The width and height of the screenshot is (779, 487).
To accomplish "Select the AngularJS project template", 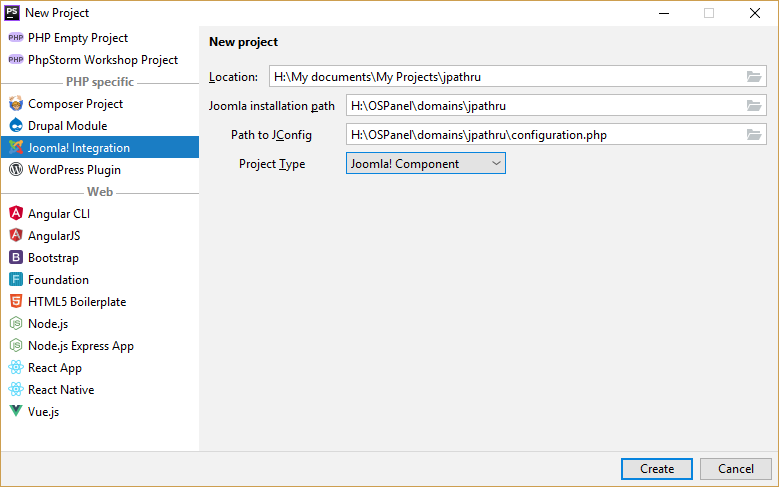I will pyautogui.click(x=100, y=235).
